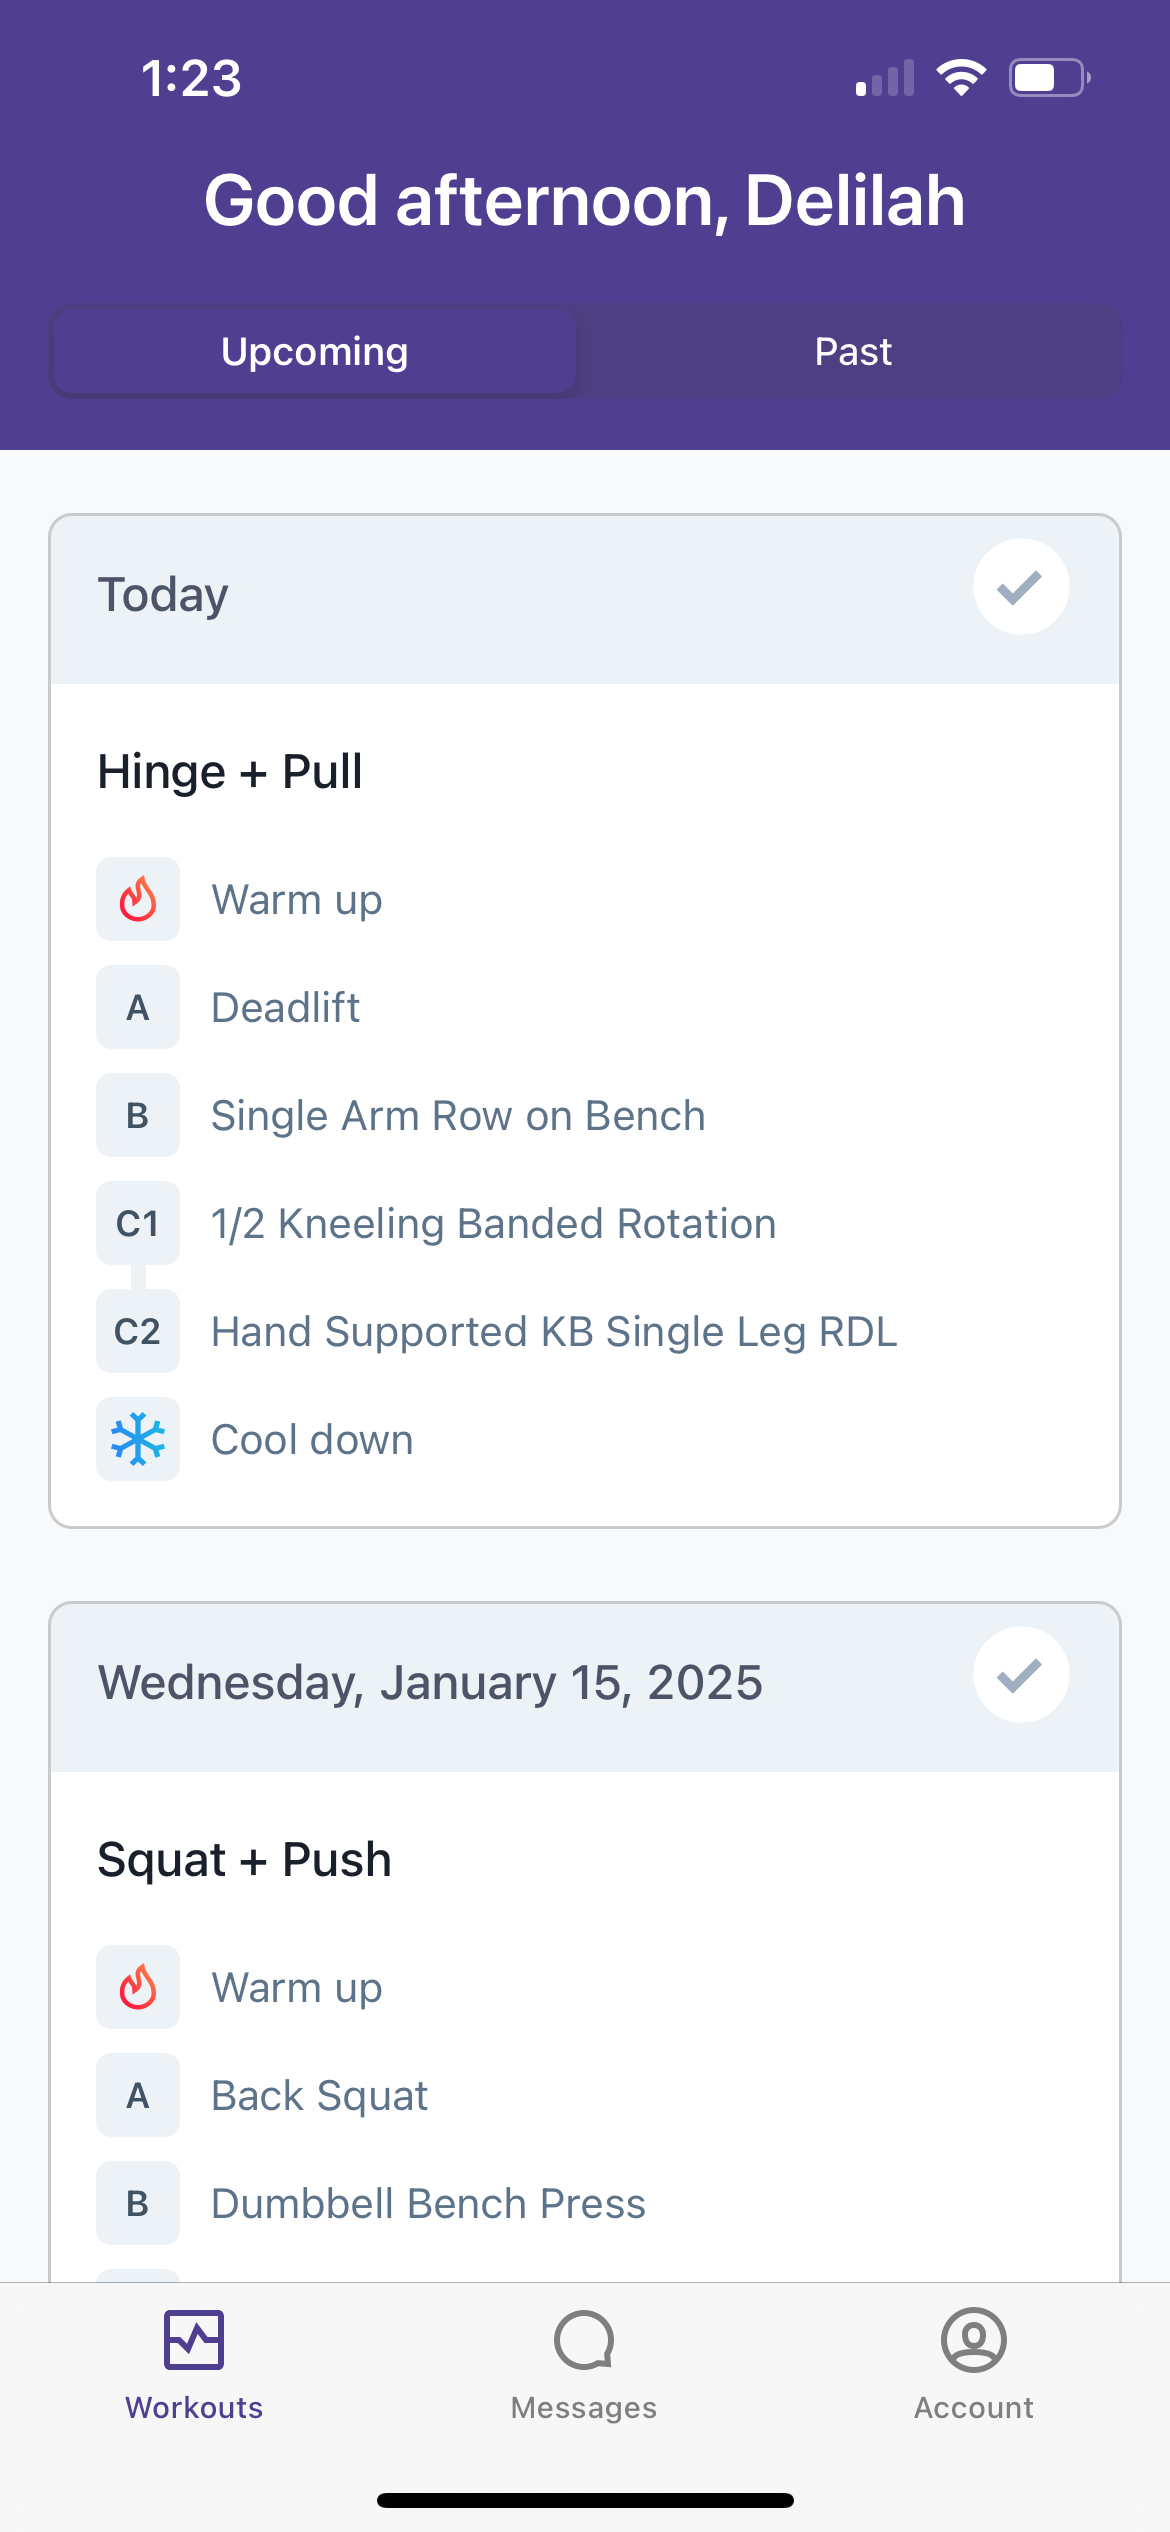Switch to the Upcoming segment
Image resolution: width=1170 pixels, height=2532 pixels.
coord(315,351)
